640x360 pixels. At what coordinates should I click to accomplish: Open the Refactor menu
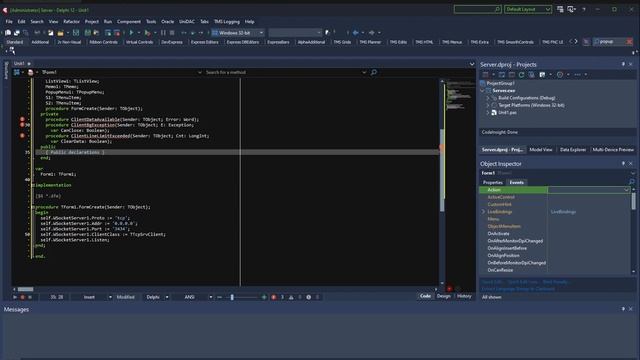[x=71, y=21]
